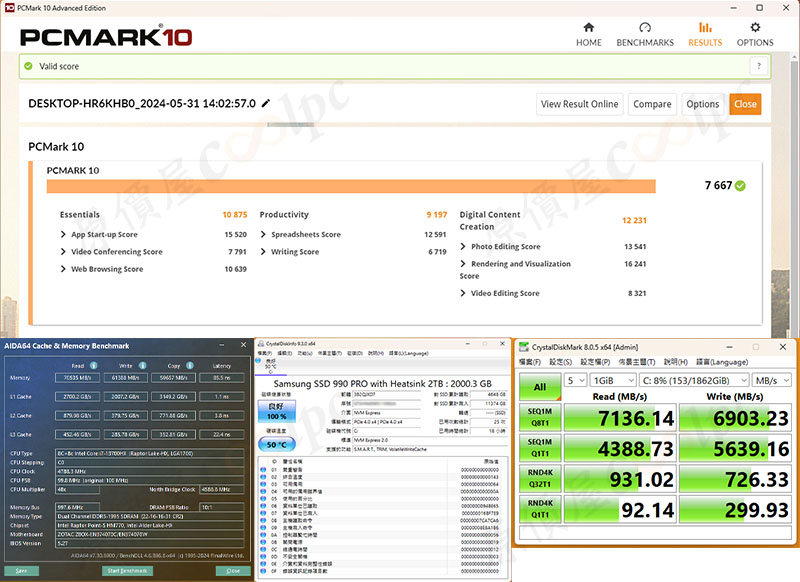This screenshot has width=800, height=582.
Task: Click the green Valid score check icon
Action: [28, 66]
